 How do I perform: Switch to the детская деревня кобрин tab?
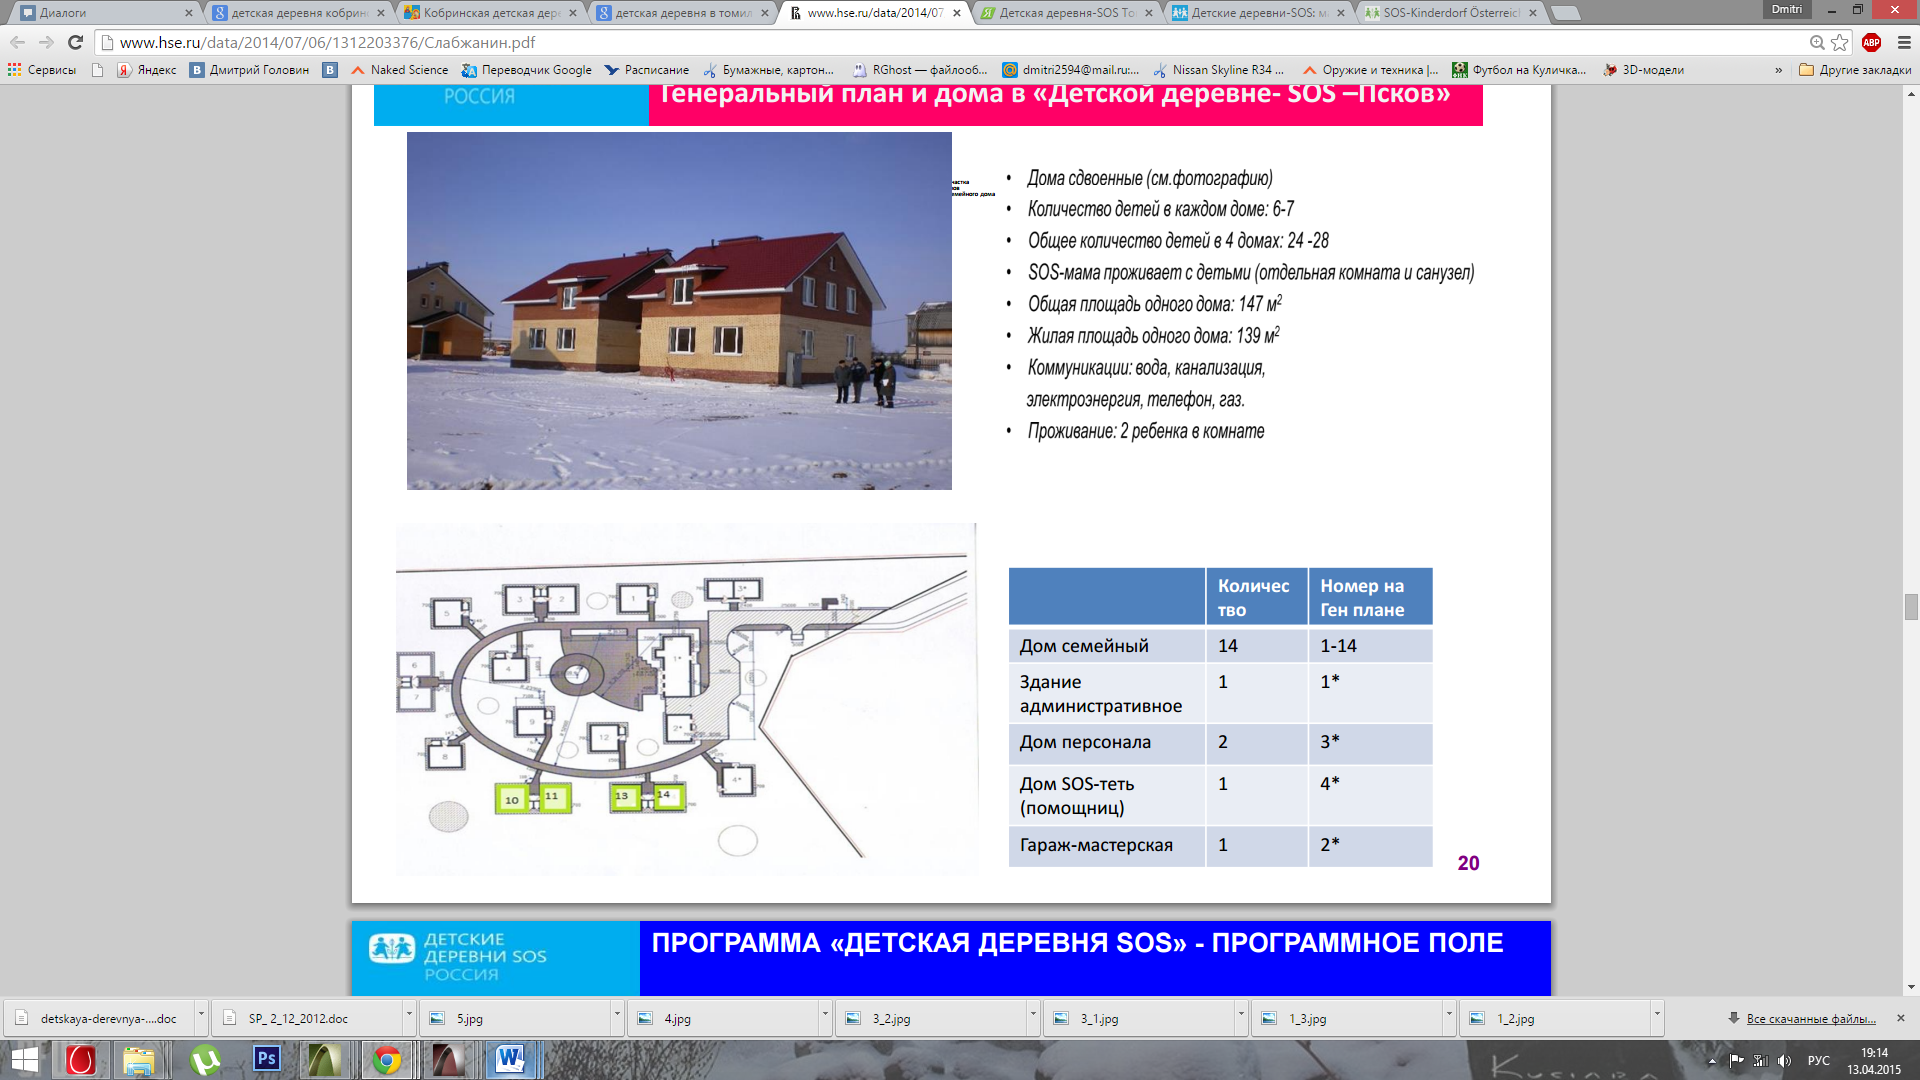[295, 13]
